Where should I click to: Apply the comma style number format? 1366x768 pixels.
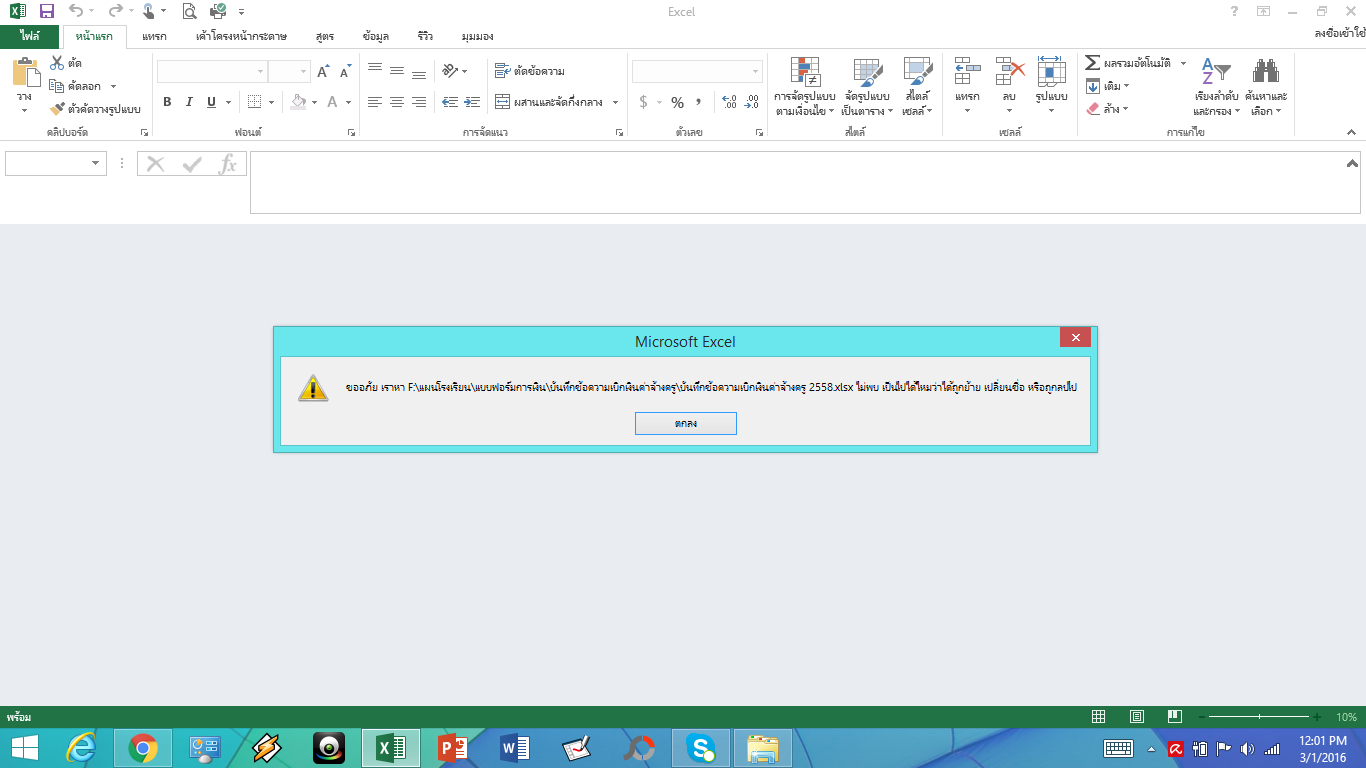click(699, 102)
